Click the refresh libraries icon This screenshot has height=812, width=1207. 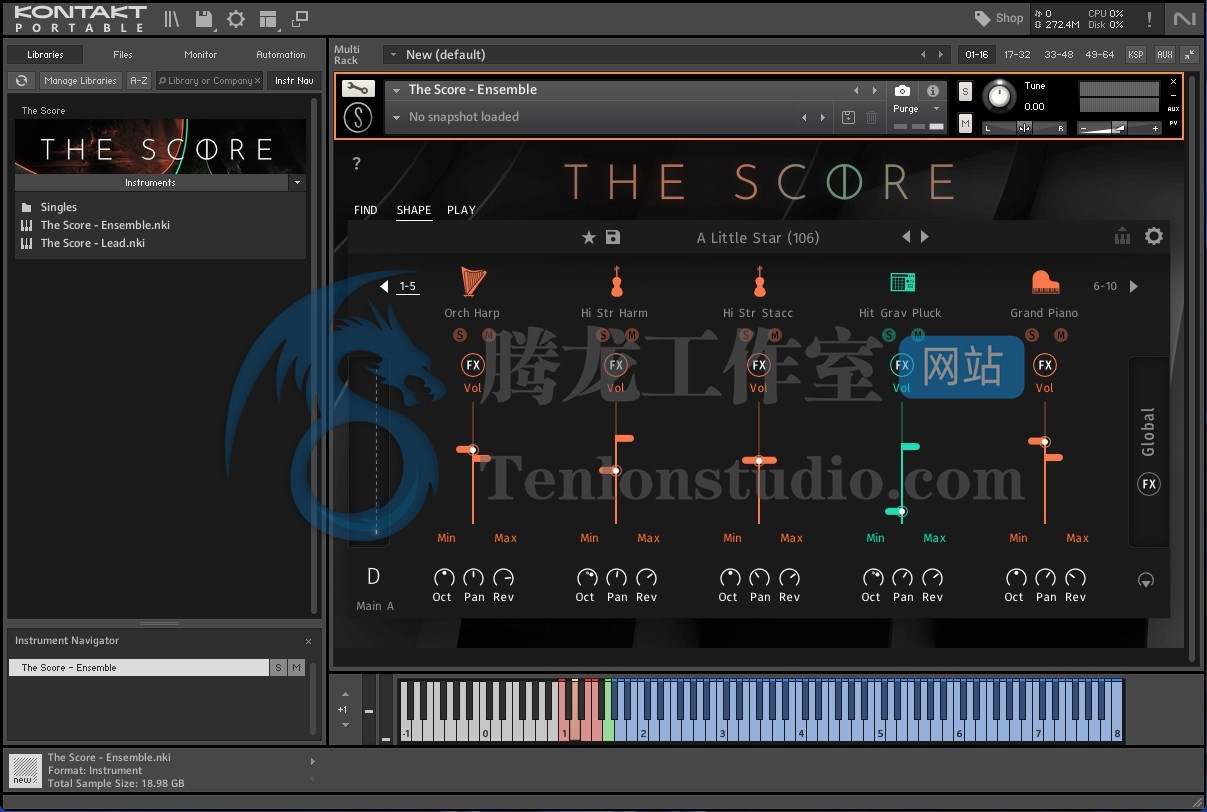pyautogui.click(x=21, y=80)
